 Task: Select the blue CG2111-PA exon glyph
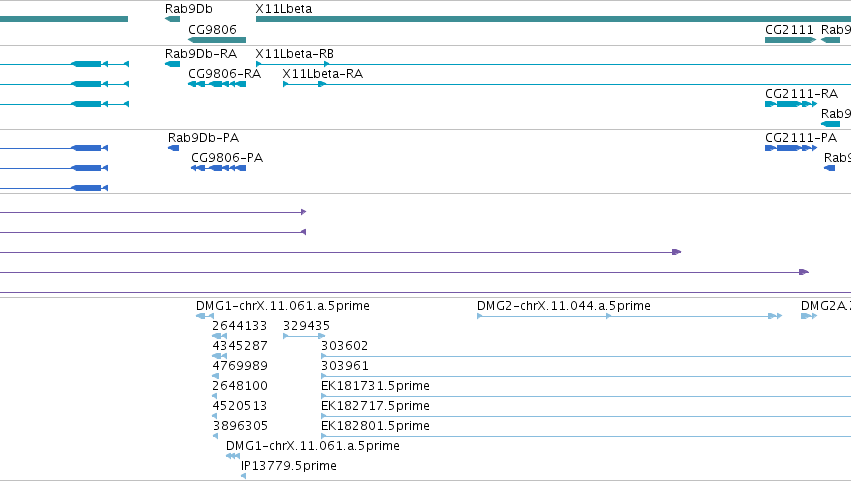coord(791,148)
